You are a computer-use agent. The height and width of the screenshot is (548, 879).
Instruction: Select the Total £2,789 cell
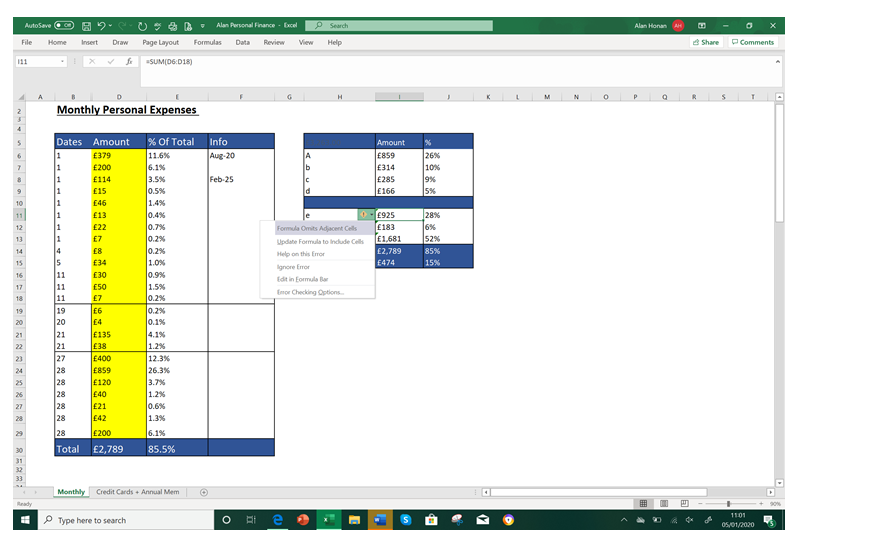coord(118,449)
